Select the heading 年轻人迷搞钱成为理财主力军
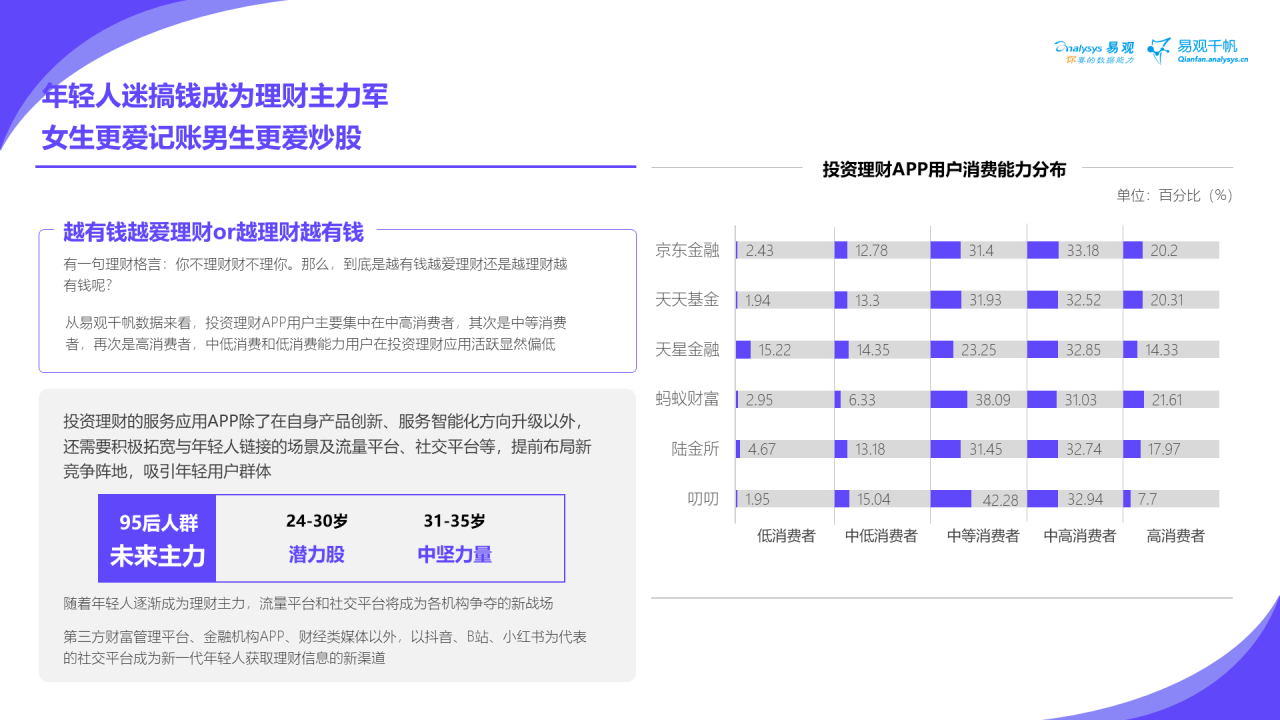Screen dimensions: 1280x720 click(x=215, y=97)
